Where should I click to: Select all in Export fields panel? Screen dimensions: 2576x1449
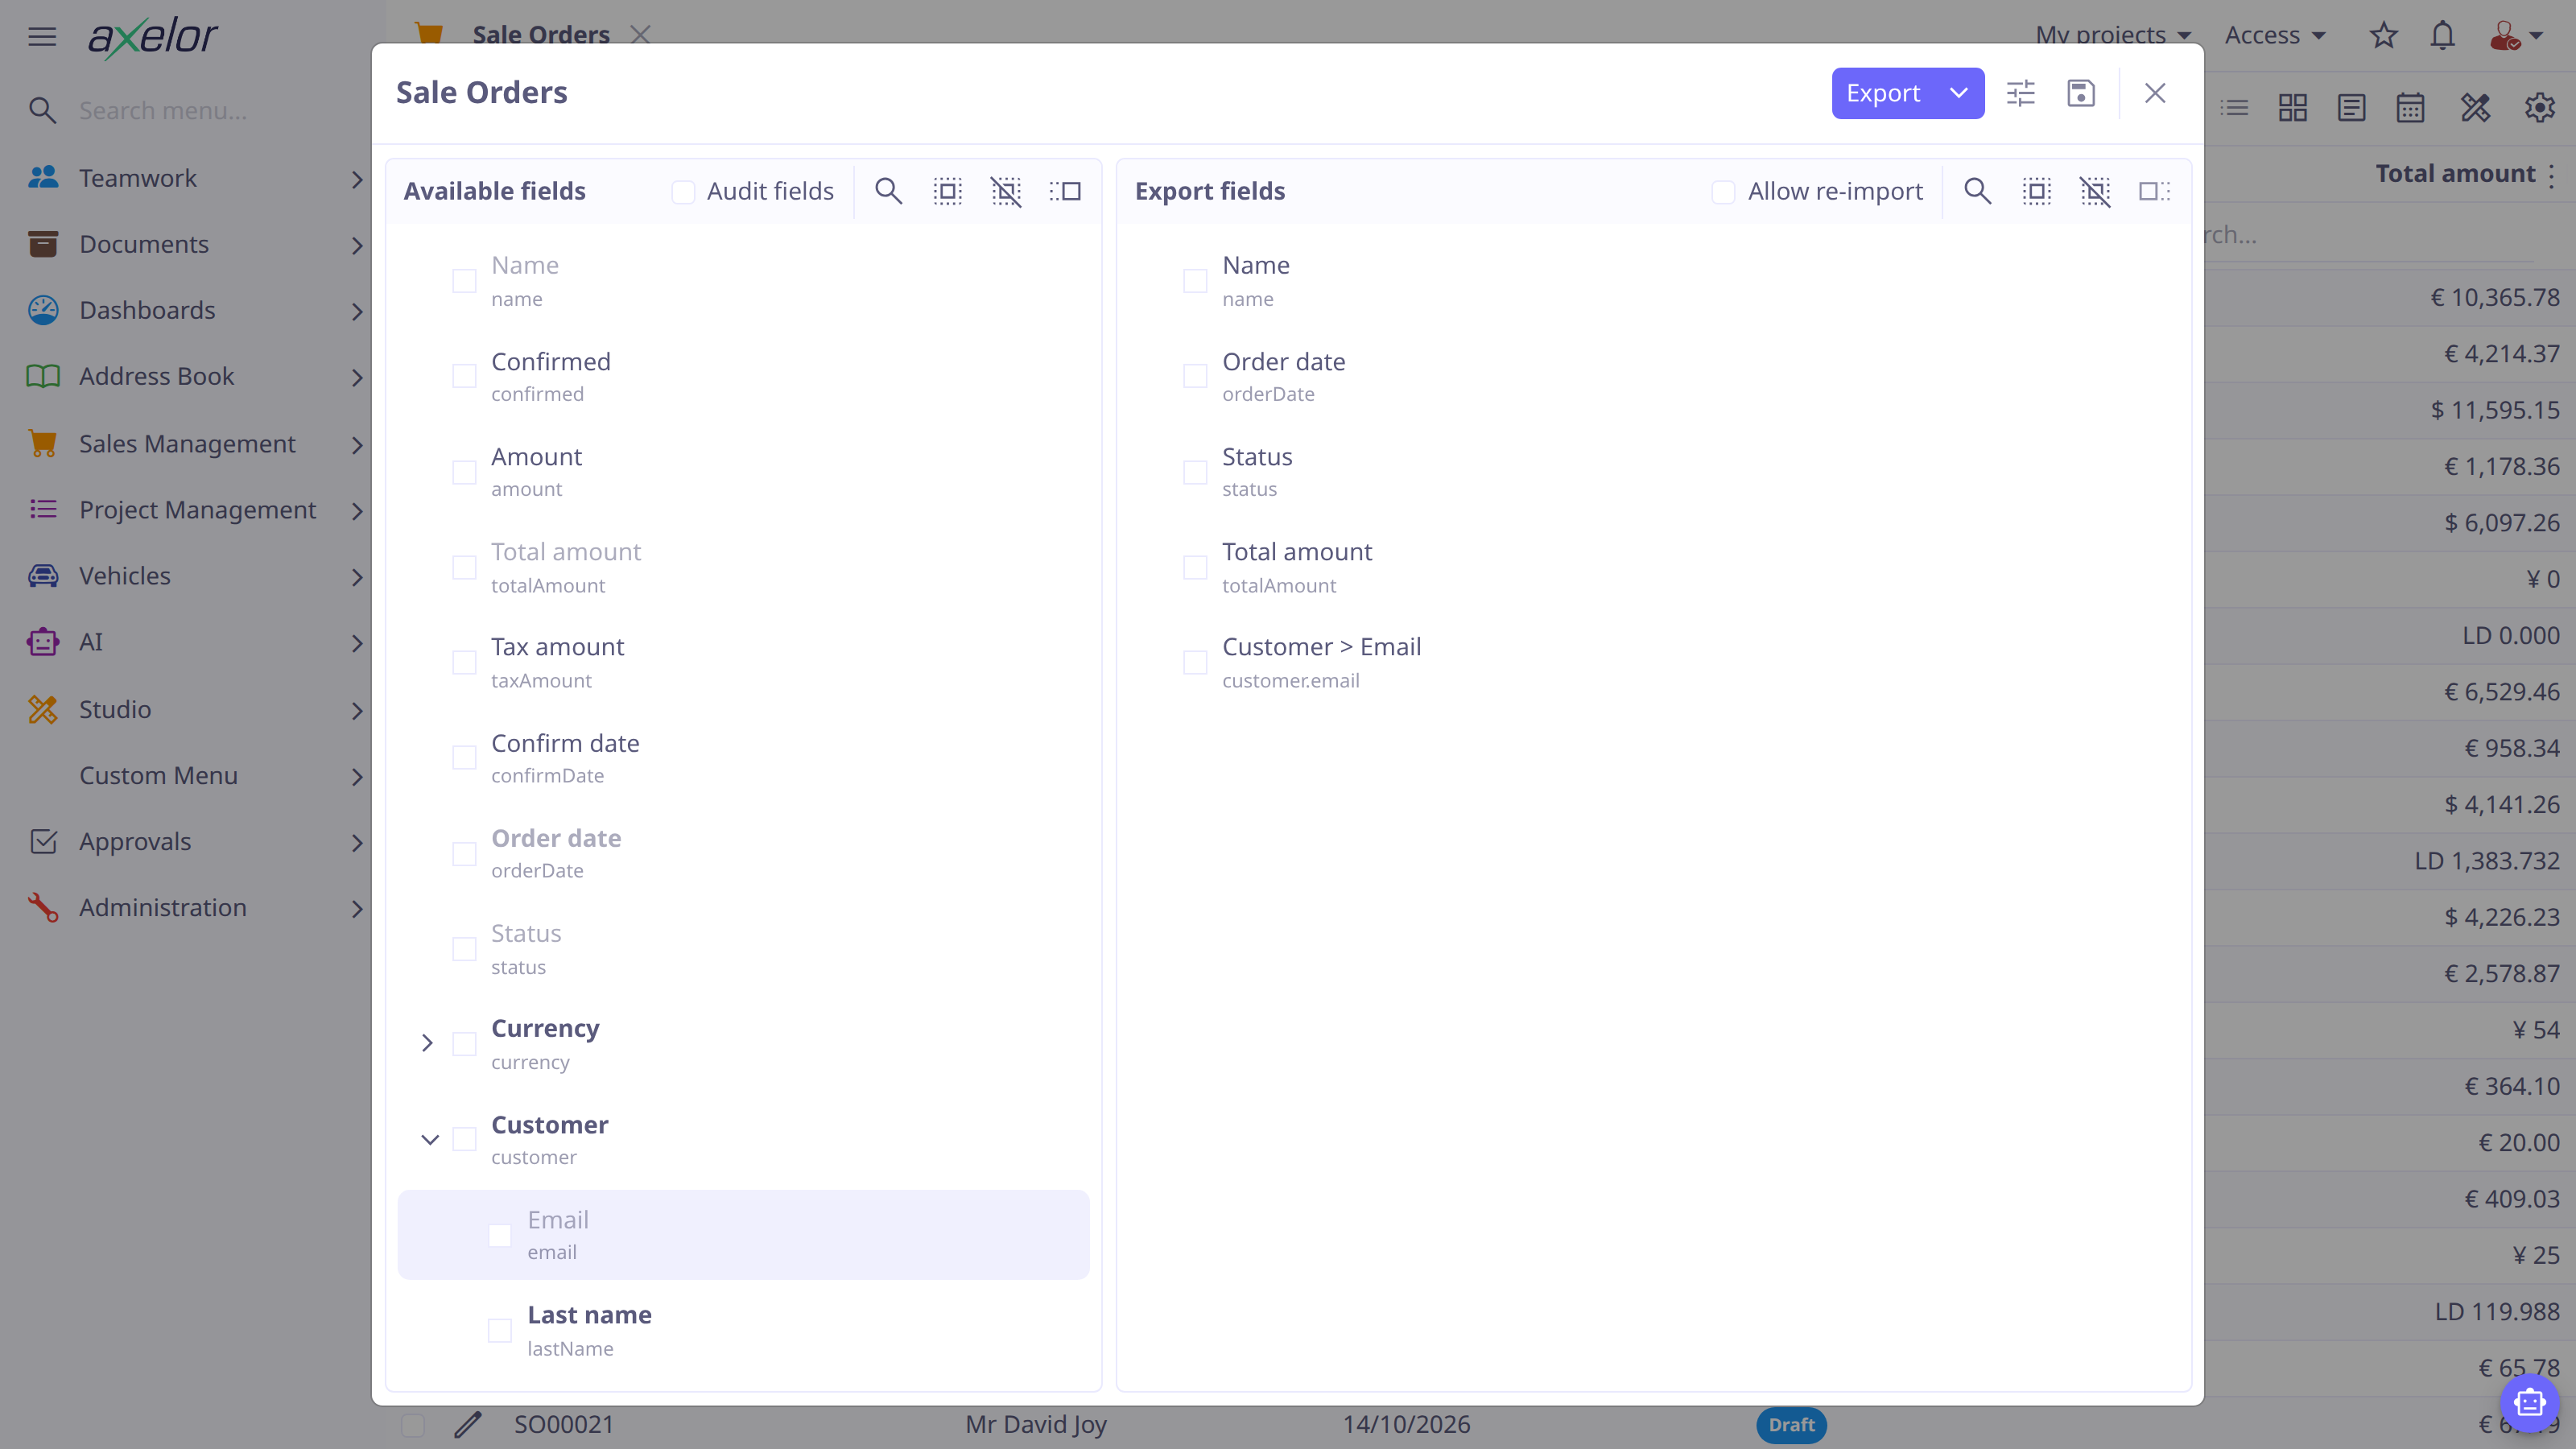coord(2036,191)
